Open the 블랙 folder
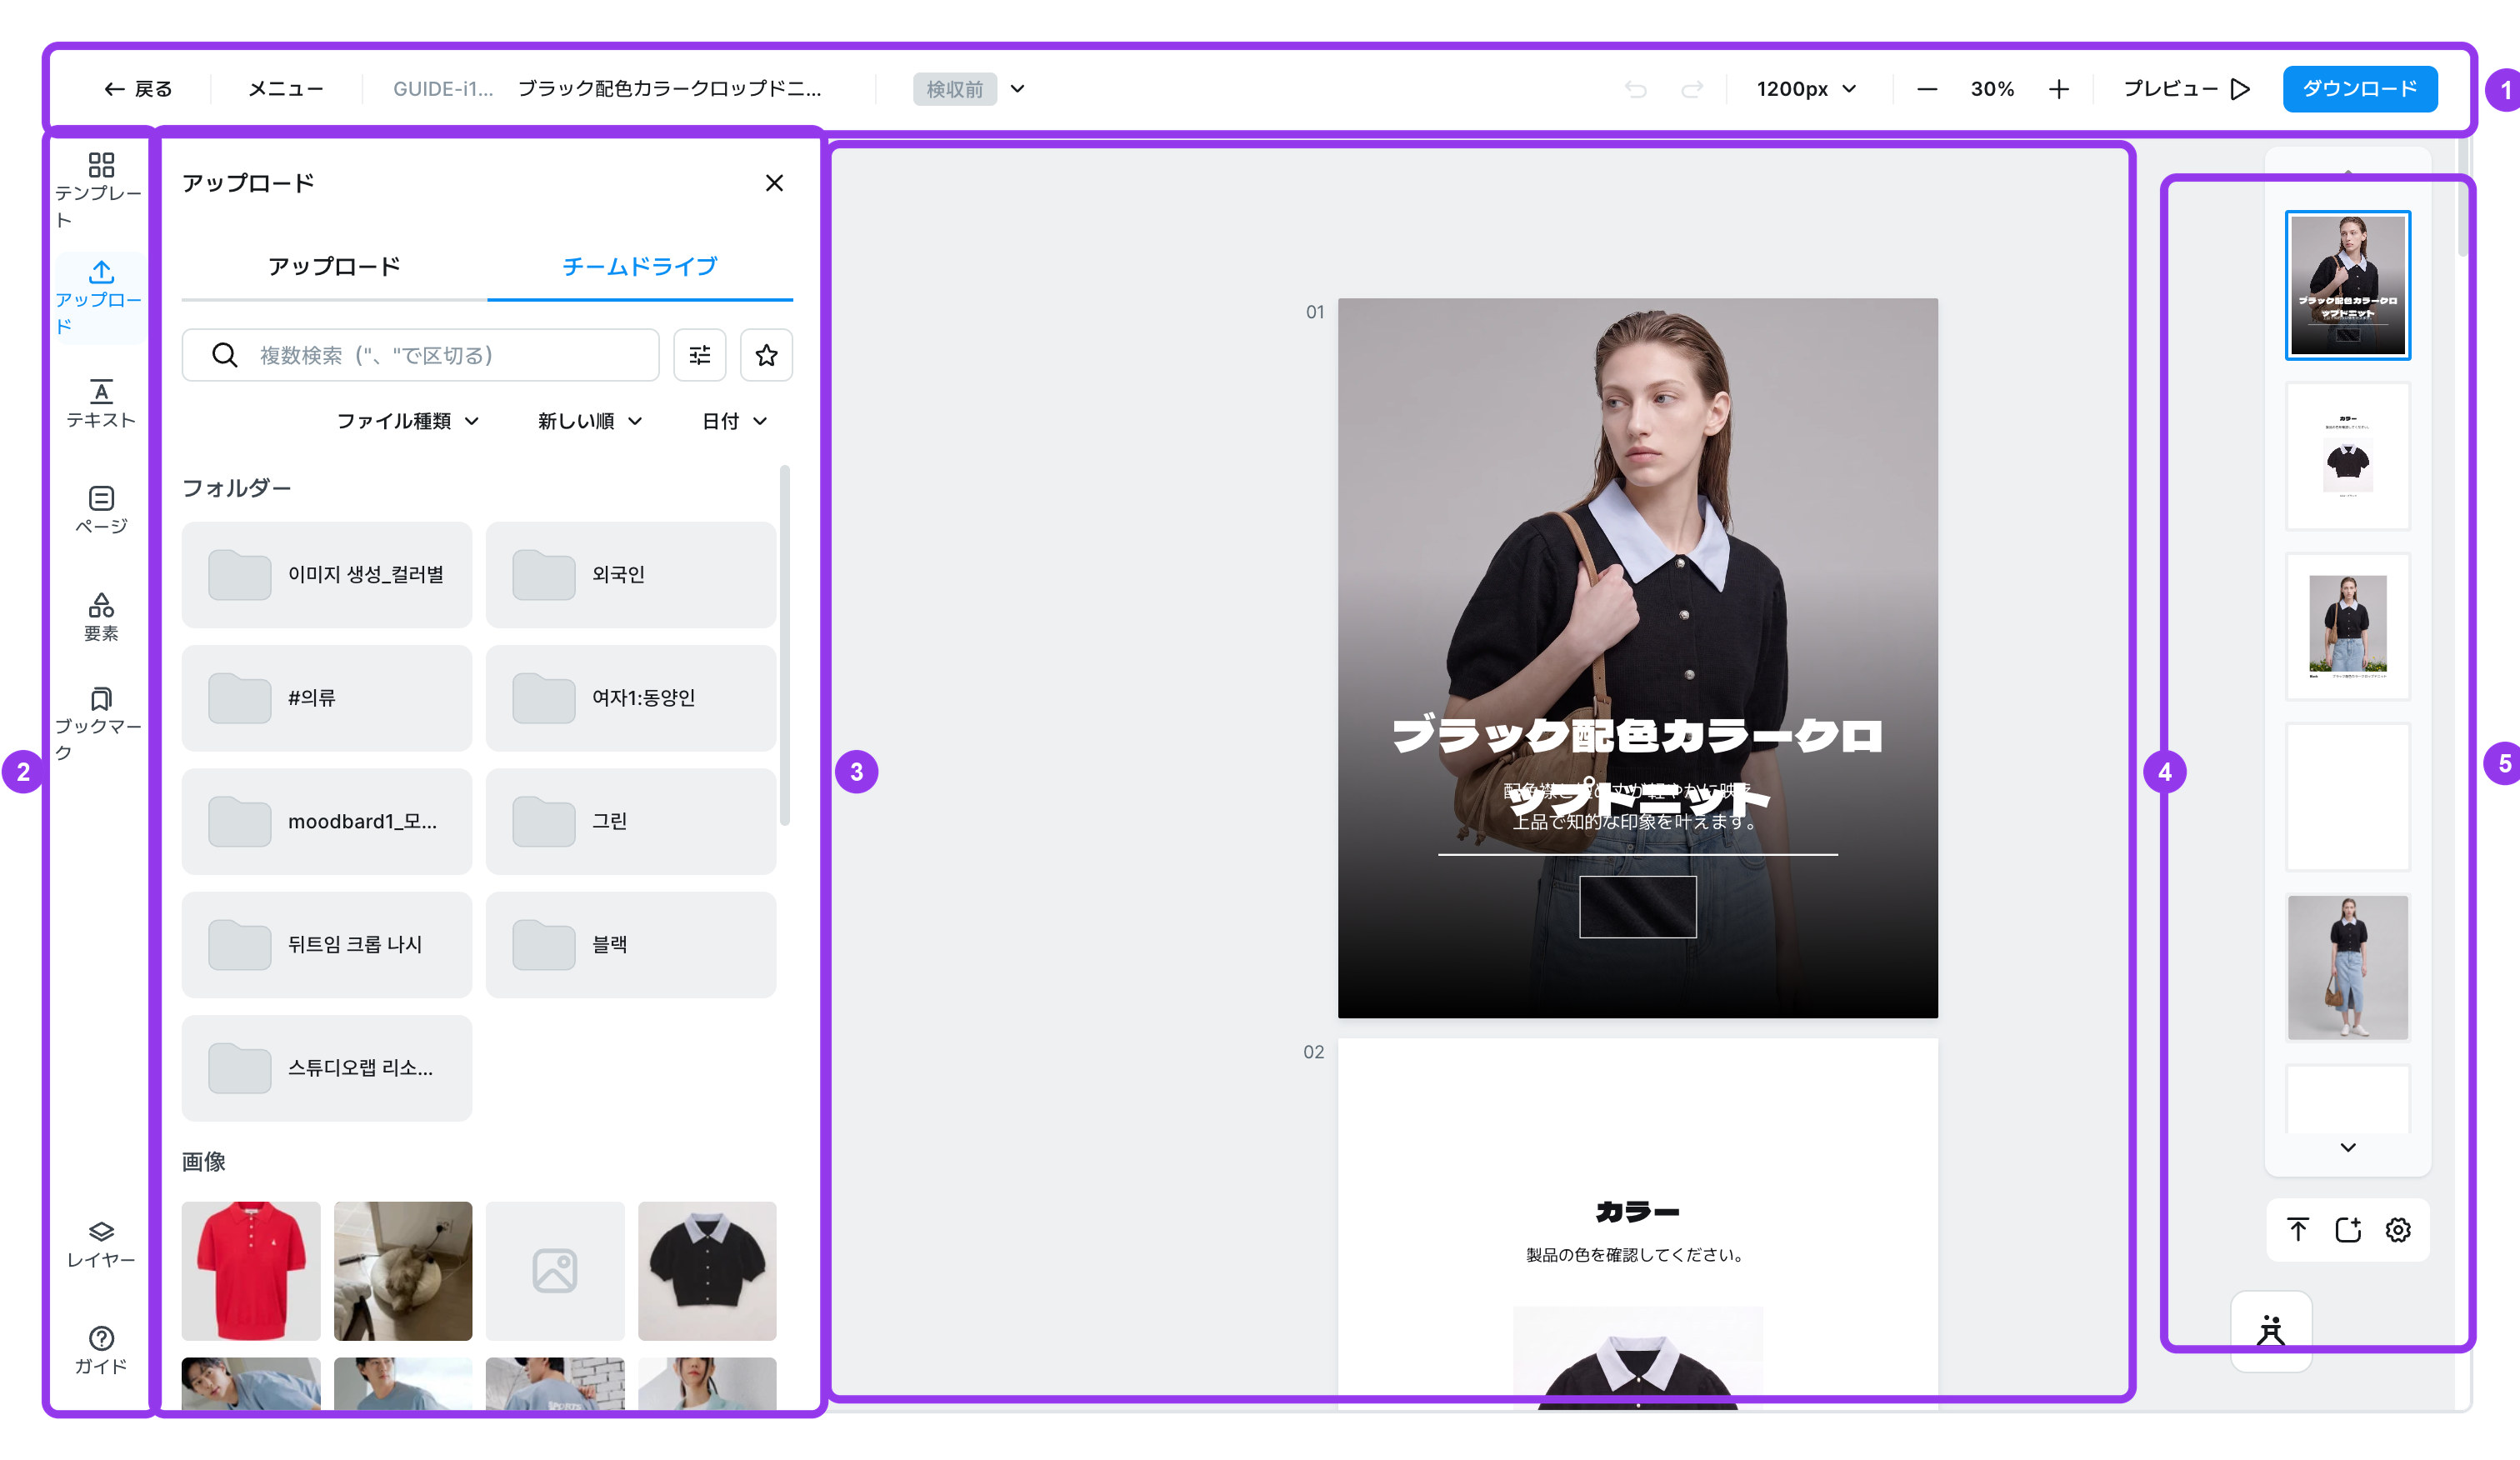This screenshot has width=2520, height=1460. tap(631, 944)
